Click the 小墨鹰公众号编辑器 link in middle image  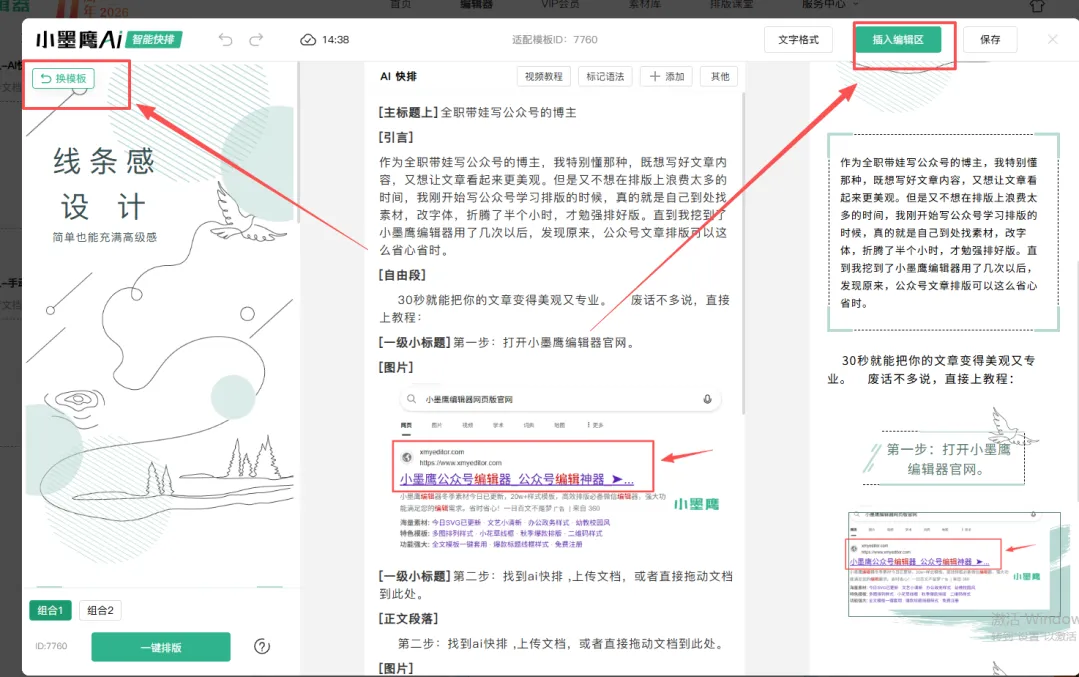tap(516, 480)
